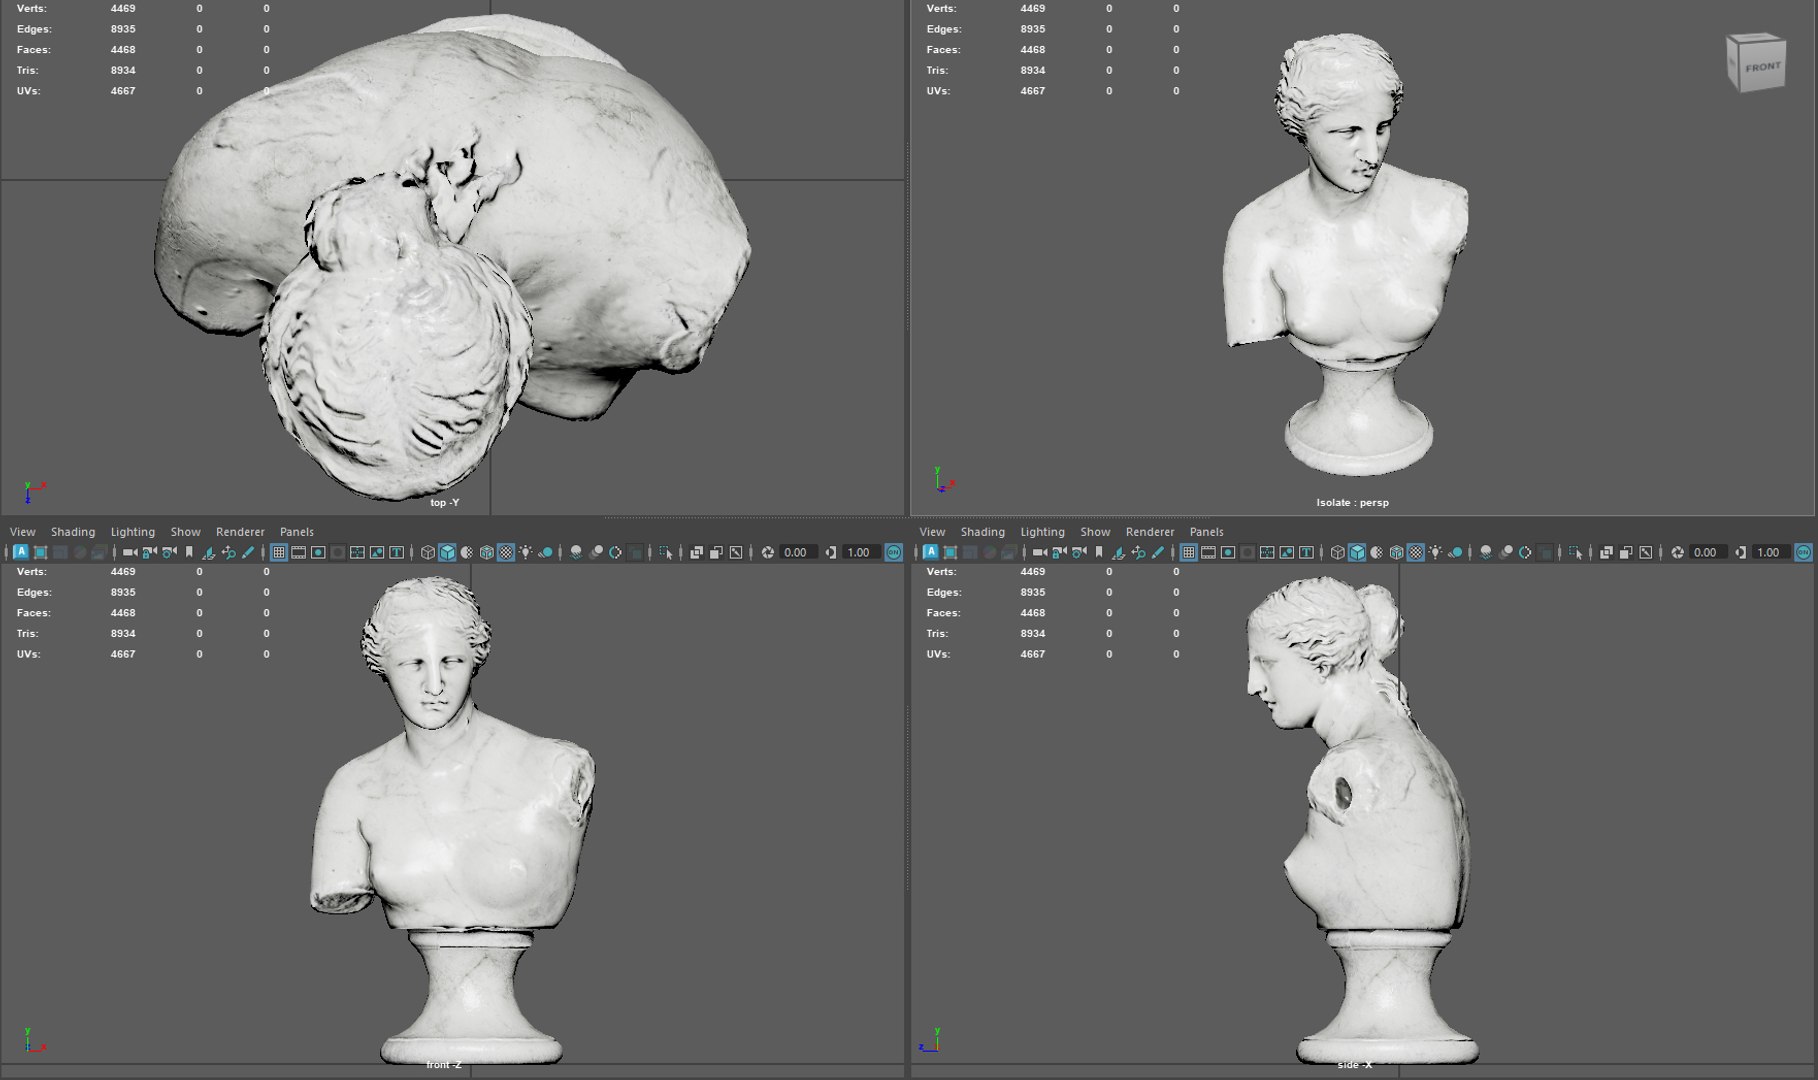Click Use Default Material in front panel toolbar
The height and width of the screenshot is (1080, 1818).
click(466, 552)
